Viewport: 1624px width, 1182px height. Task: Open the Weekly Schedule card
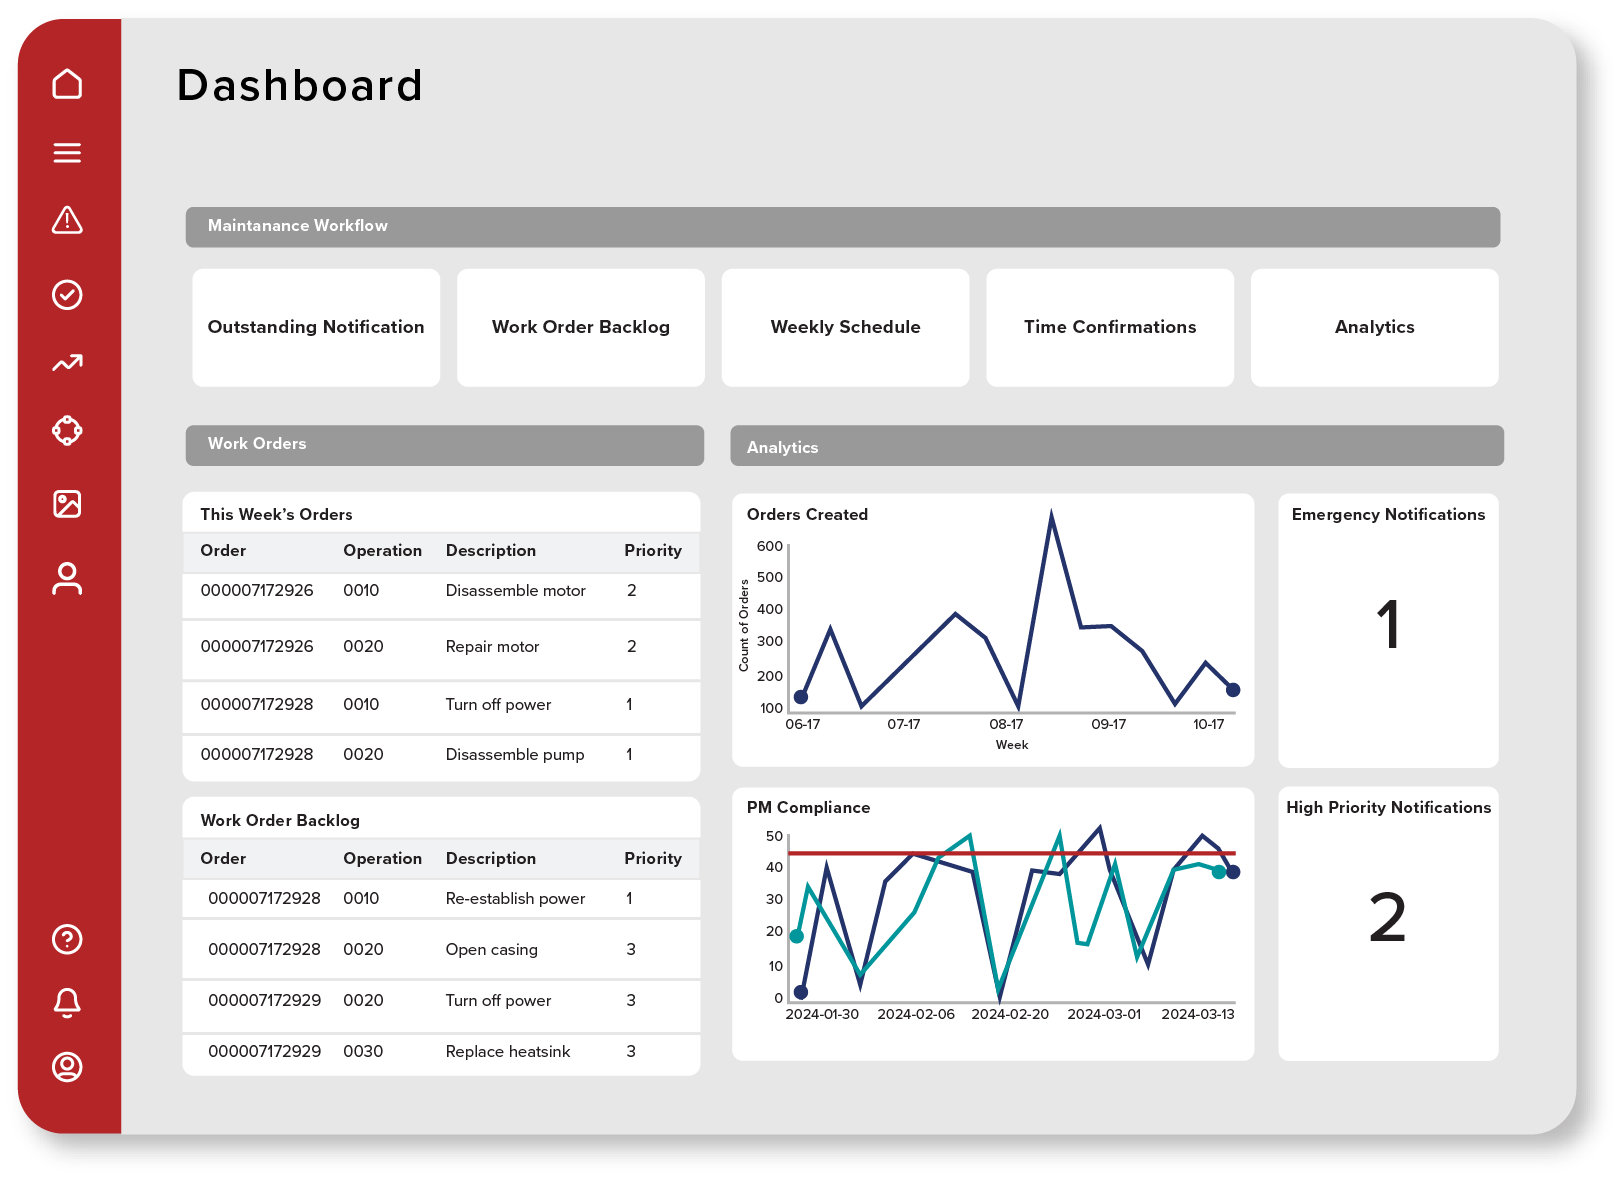(845, 327)
